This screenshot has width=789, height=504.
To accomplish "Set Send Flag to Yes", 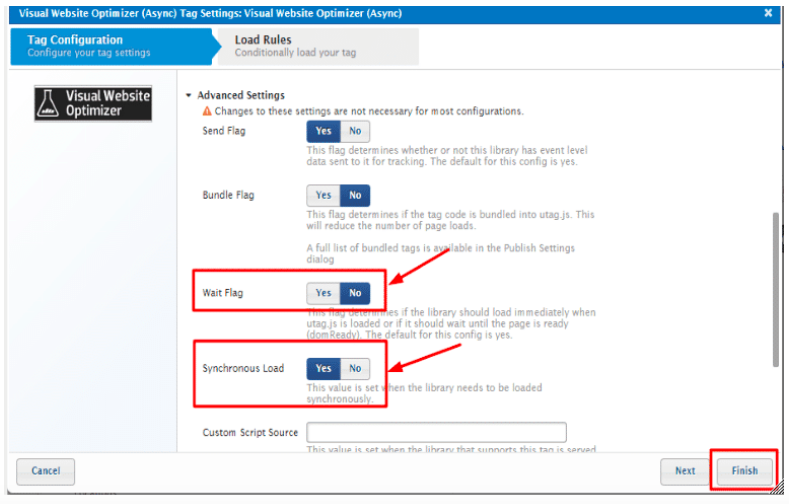I will pos(324,131).
